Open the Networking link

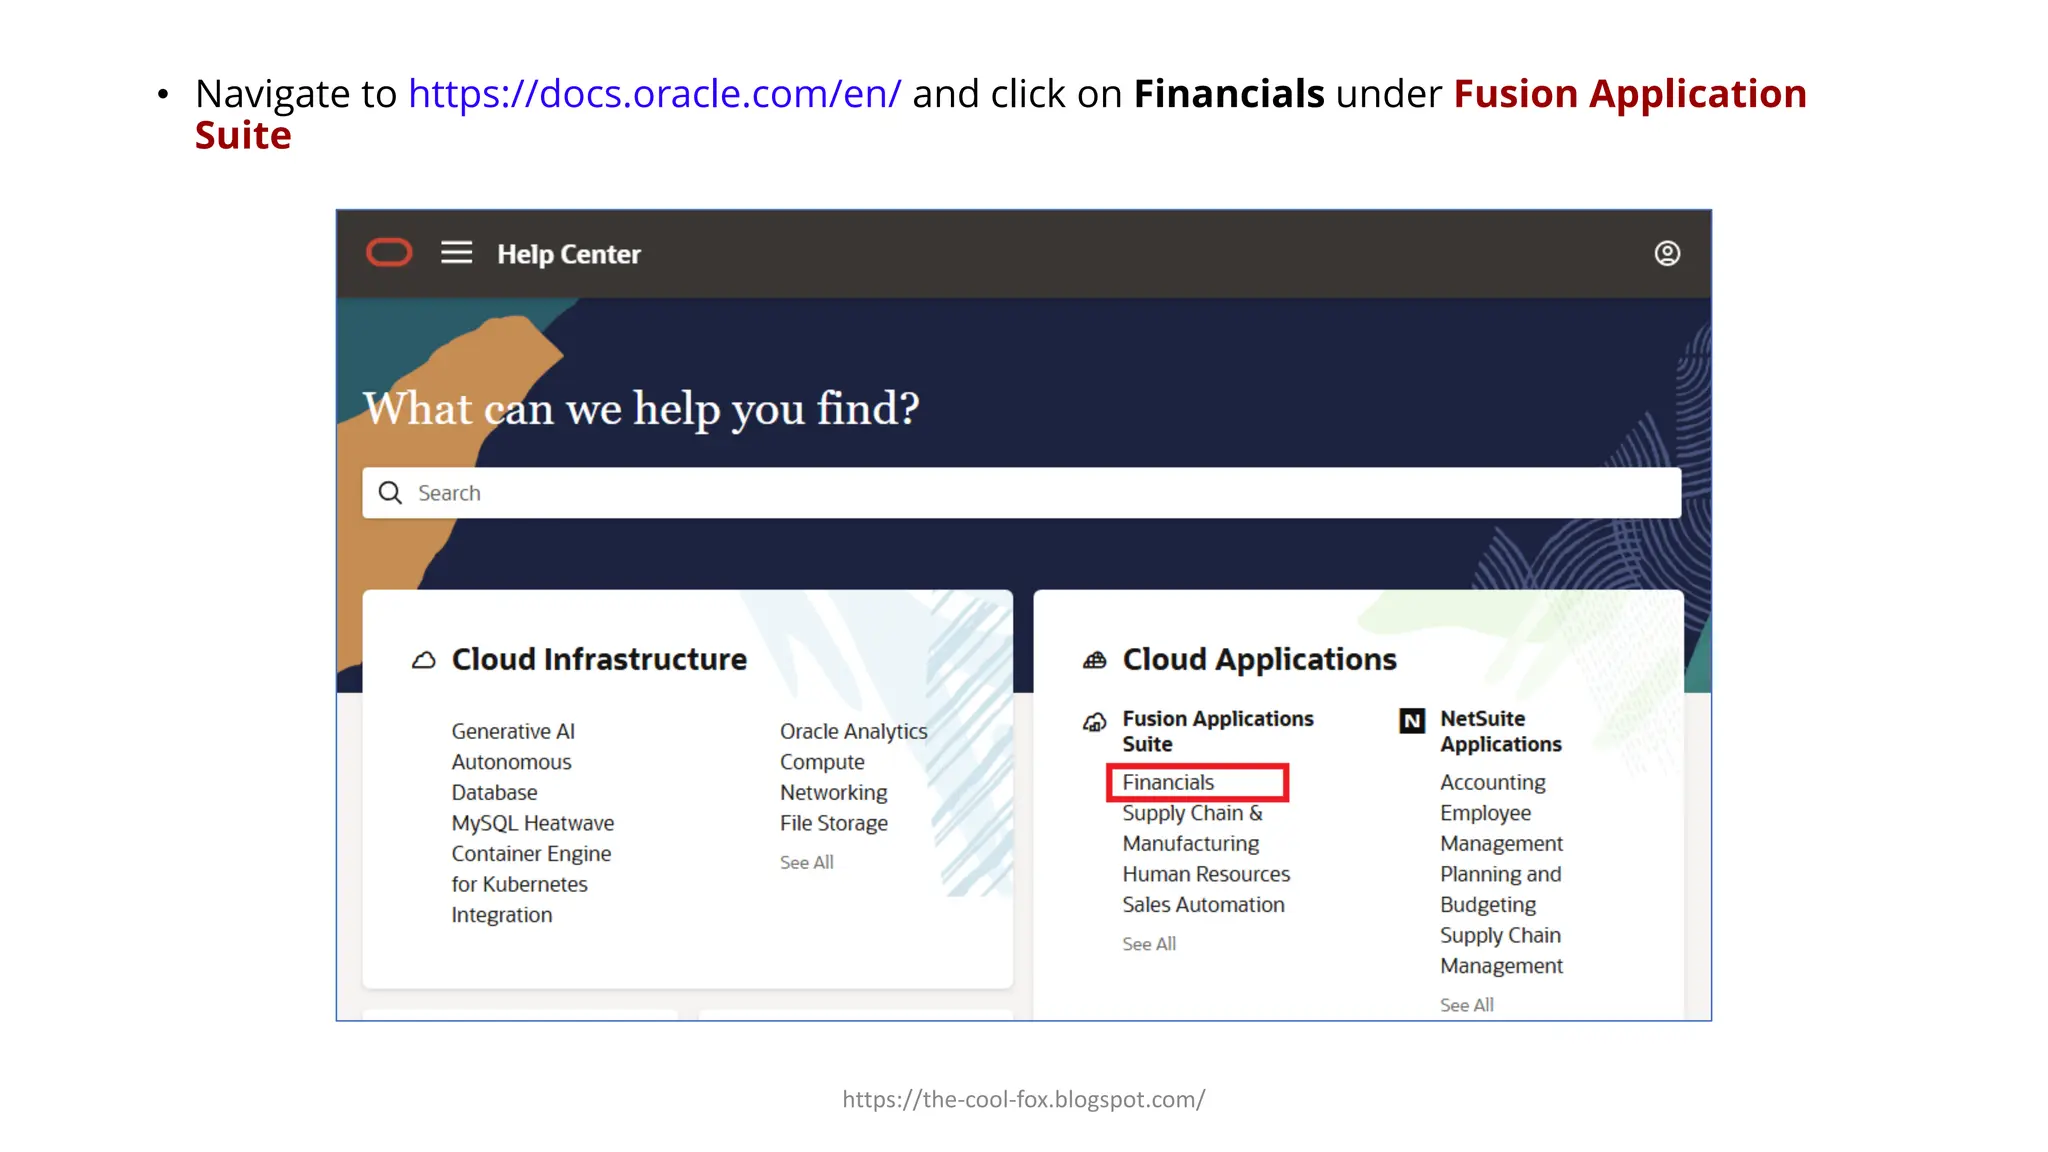pyautogui.click(x=833, y=793)
